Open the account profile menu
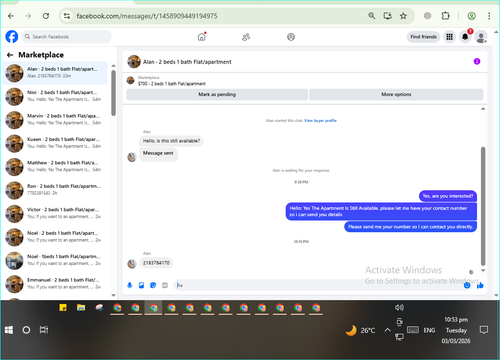The height and width of the screenshot is (360, 500). click(481, 37)
